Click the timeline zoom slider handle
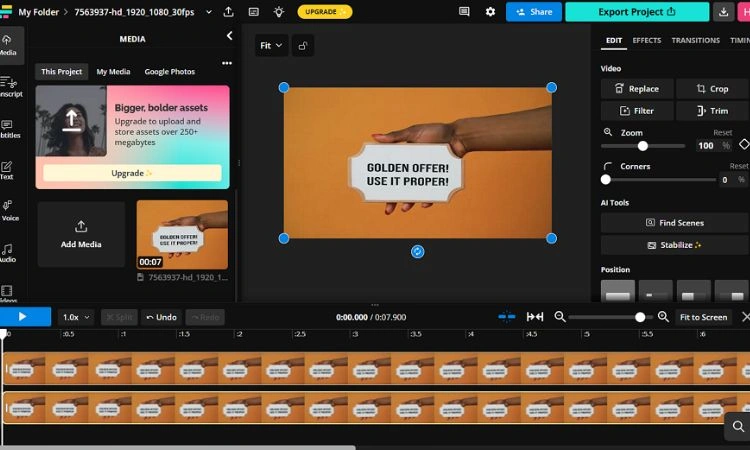 (x=640, y=317)
